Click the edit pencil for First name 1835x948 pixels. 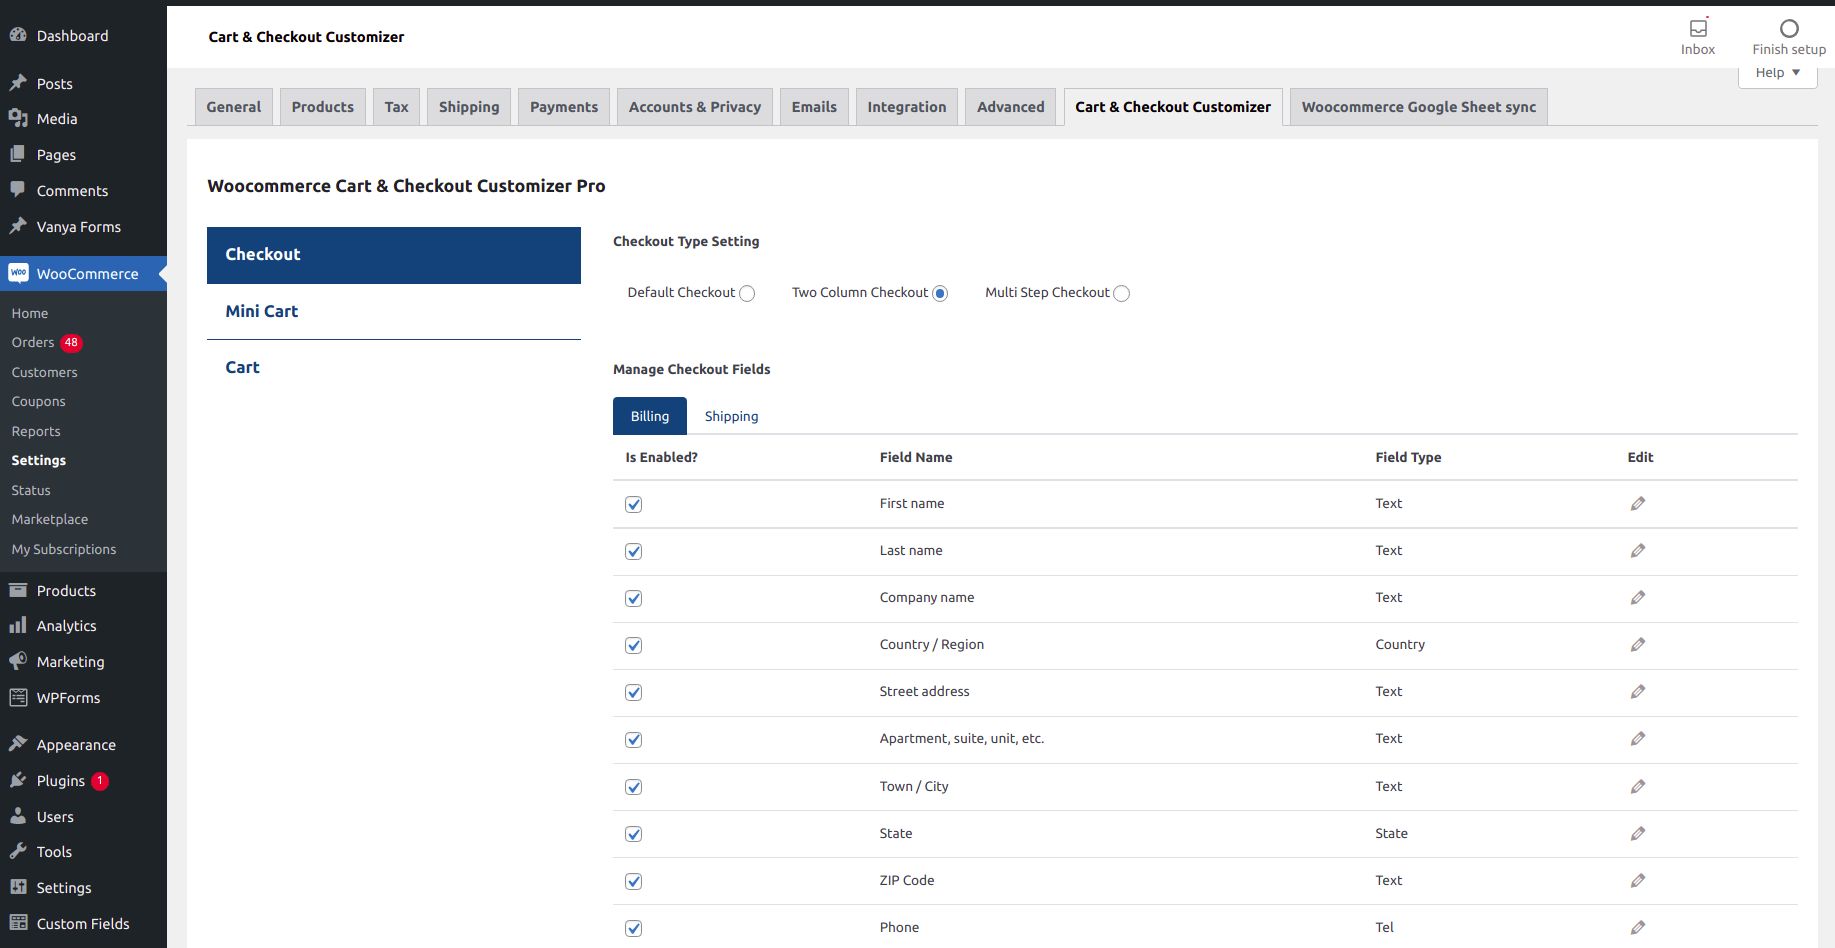[x=1637, y=504]
